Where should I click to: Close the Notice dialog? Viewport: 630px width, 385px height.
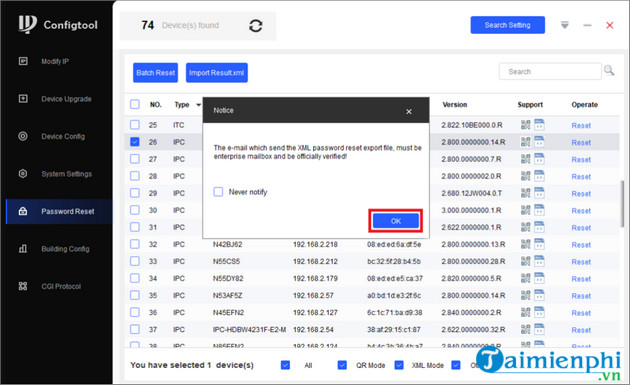(x=409, y=111)
